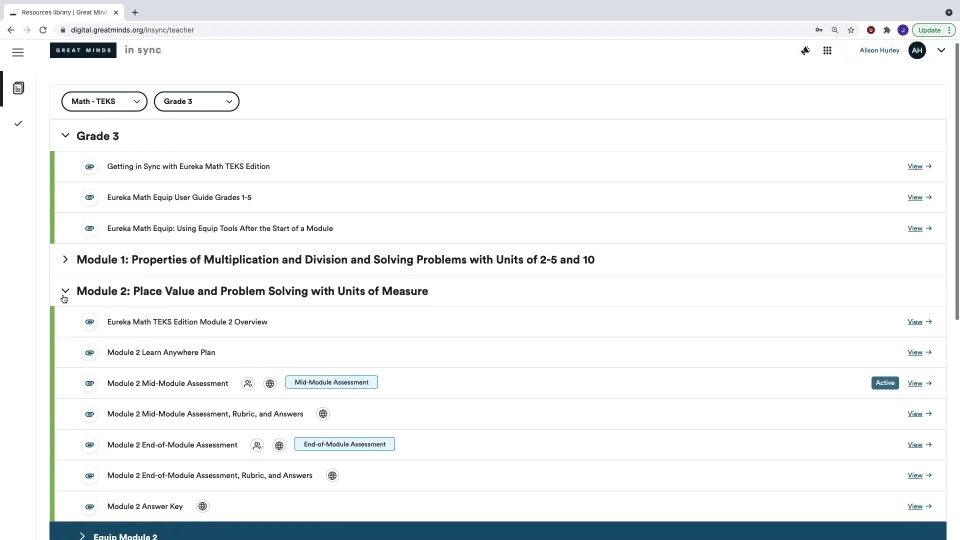The height and width of the screenshot is (540, 960).
Task: Click link icon for Getting in Sync row
Action: [x=89, y=167]
